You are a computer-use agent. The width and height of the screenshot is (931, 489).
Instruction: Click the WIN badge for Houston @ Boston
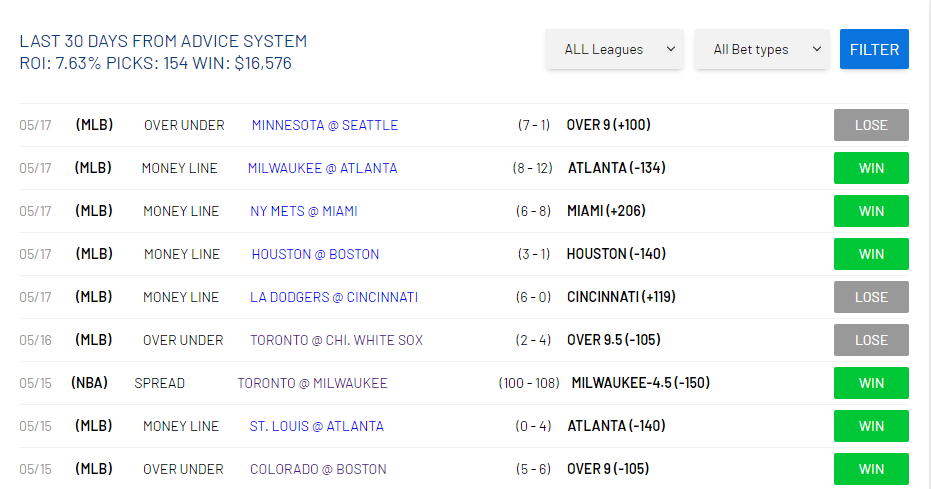click(871, 254)
